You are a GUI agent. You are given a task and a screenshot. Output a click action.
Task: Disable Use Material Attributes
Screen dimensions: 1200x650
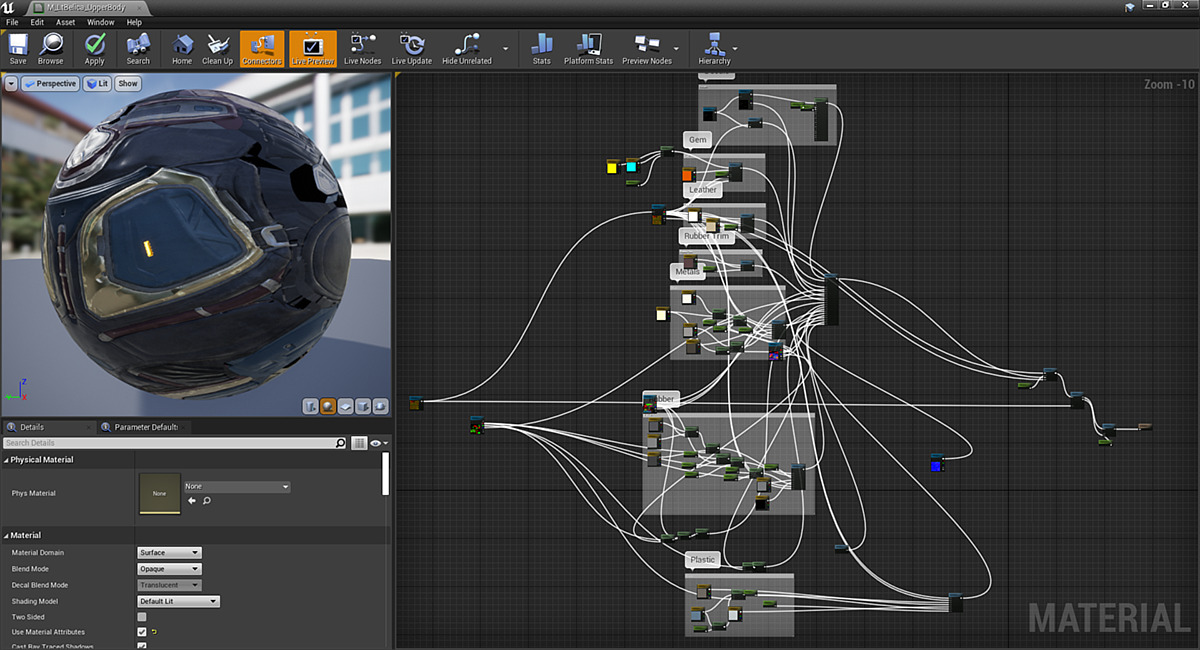(141, 632)
